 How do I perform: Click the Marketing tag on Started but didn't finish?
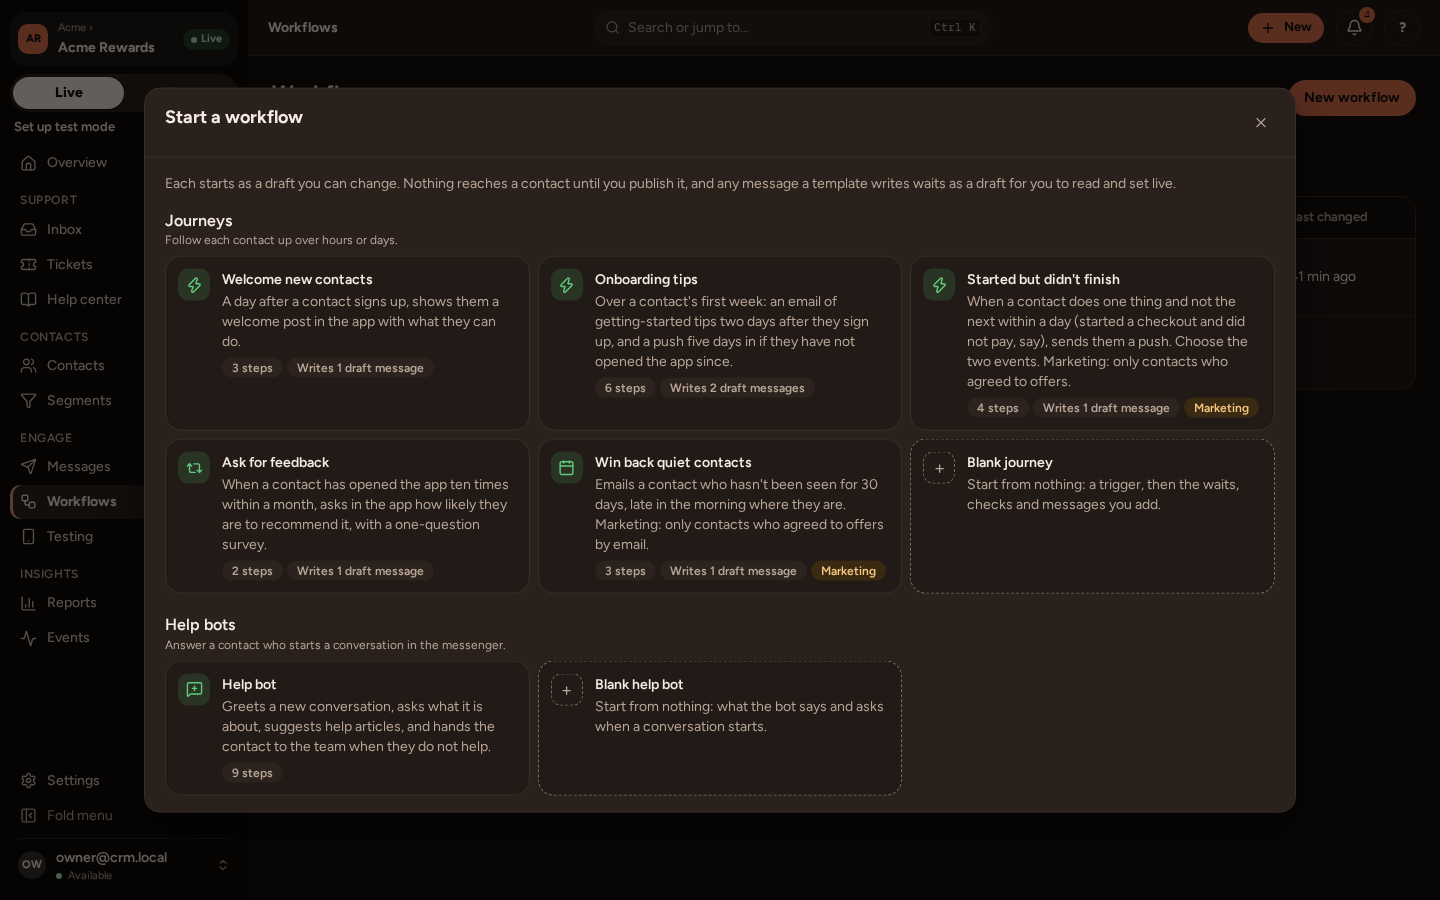1221,409
